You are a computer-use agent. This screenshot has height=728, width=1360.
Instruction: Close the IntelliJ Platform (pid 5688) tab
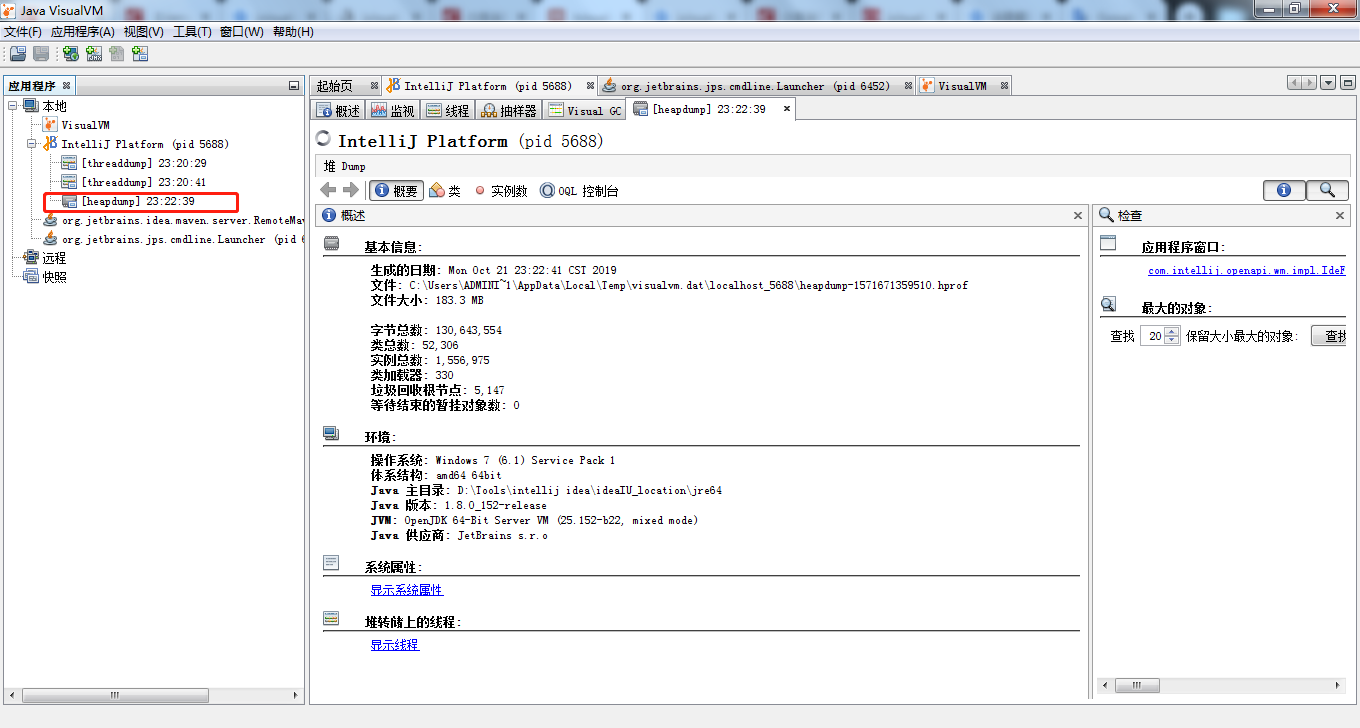coord(591,86)
